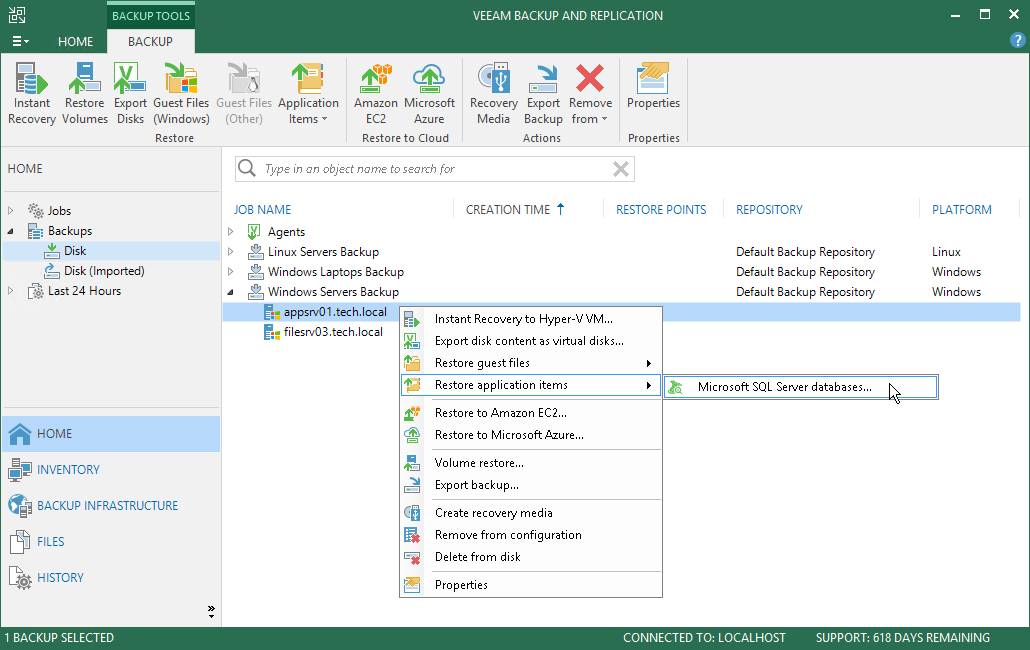Choose Create recovery media
Viewport: 1030px width, 650px height.
pos(530,513)
